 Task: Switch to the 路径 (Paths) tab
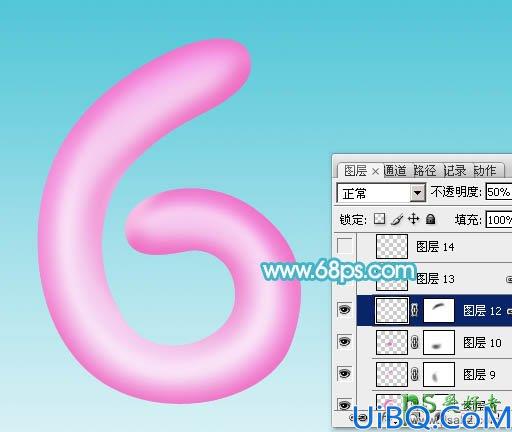425,171
